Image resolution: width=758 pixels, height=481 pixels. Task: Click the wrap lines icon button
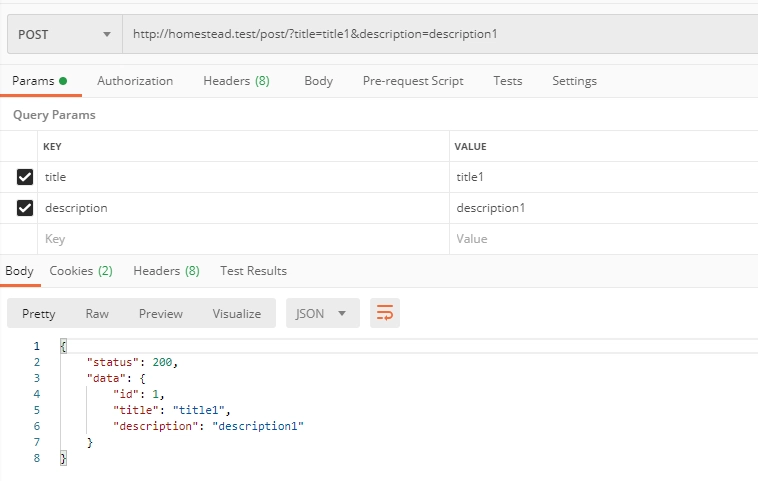(385, 313)
